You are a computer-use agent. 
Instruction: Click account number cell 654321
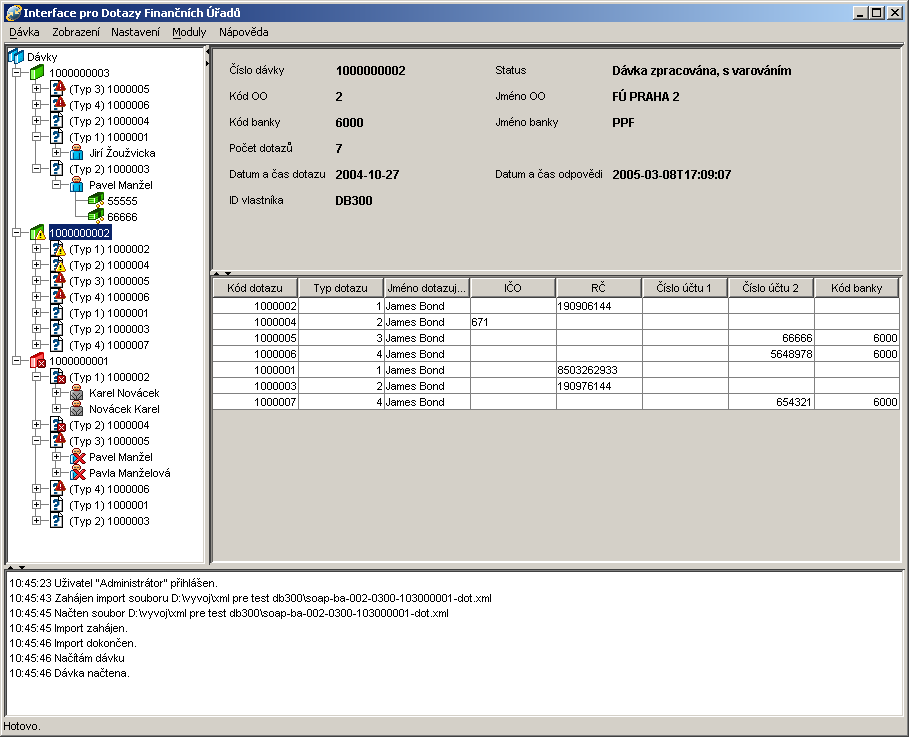(771, 402)
